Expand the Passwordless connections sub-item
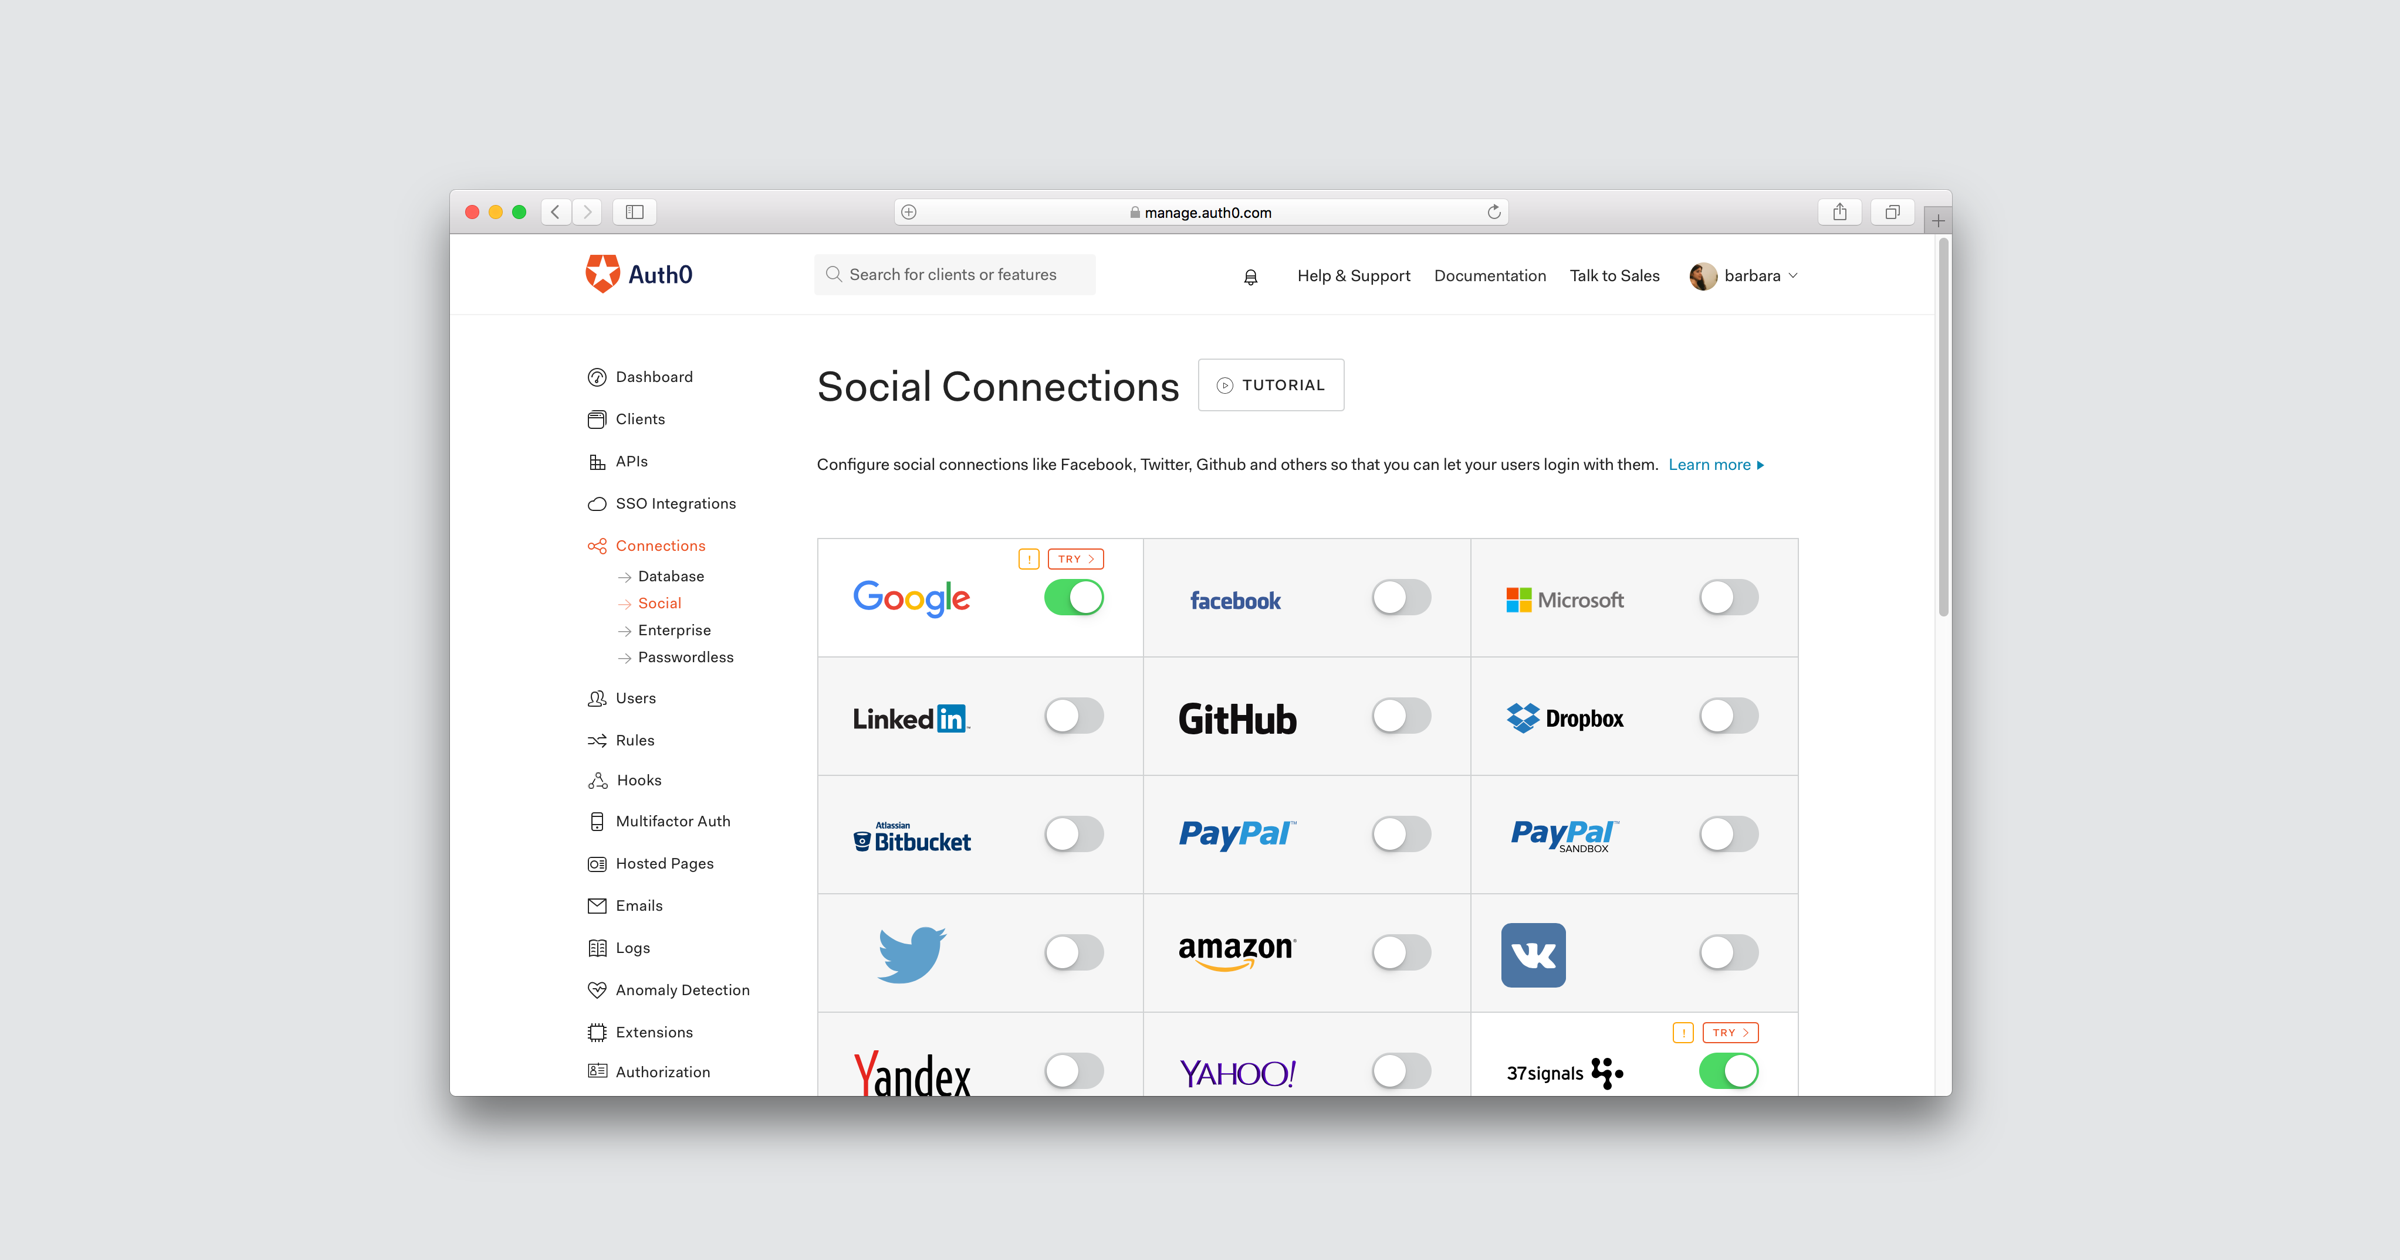The width and height of the screenshot is (2400, 1260). (687, 659)
